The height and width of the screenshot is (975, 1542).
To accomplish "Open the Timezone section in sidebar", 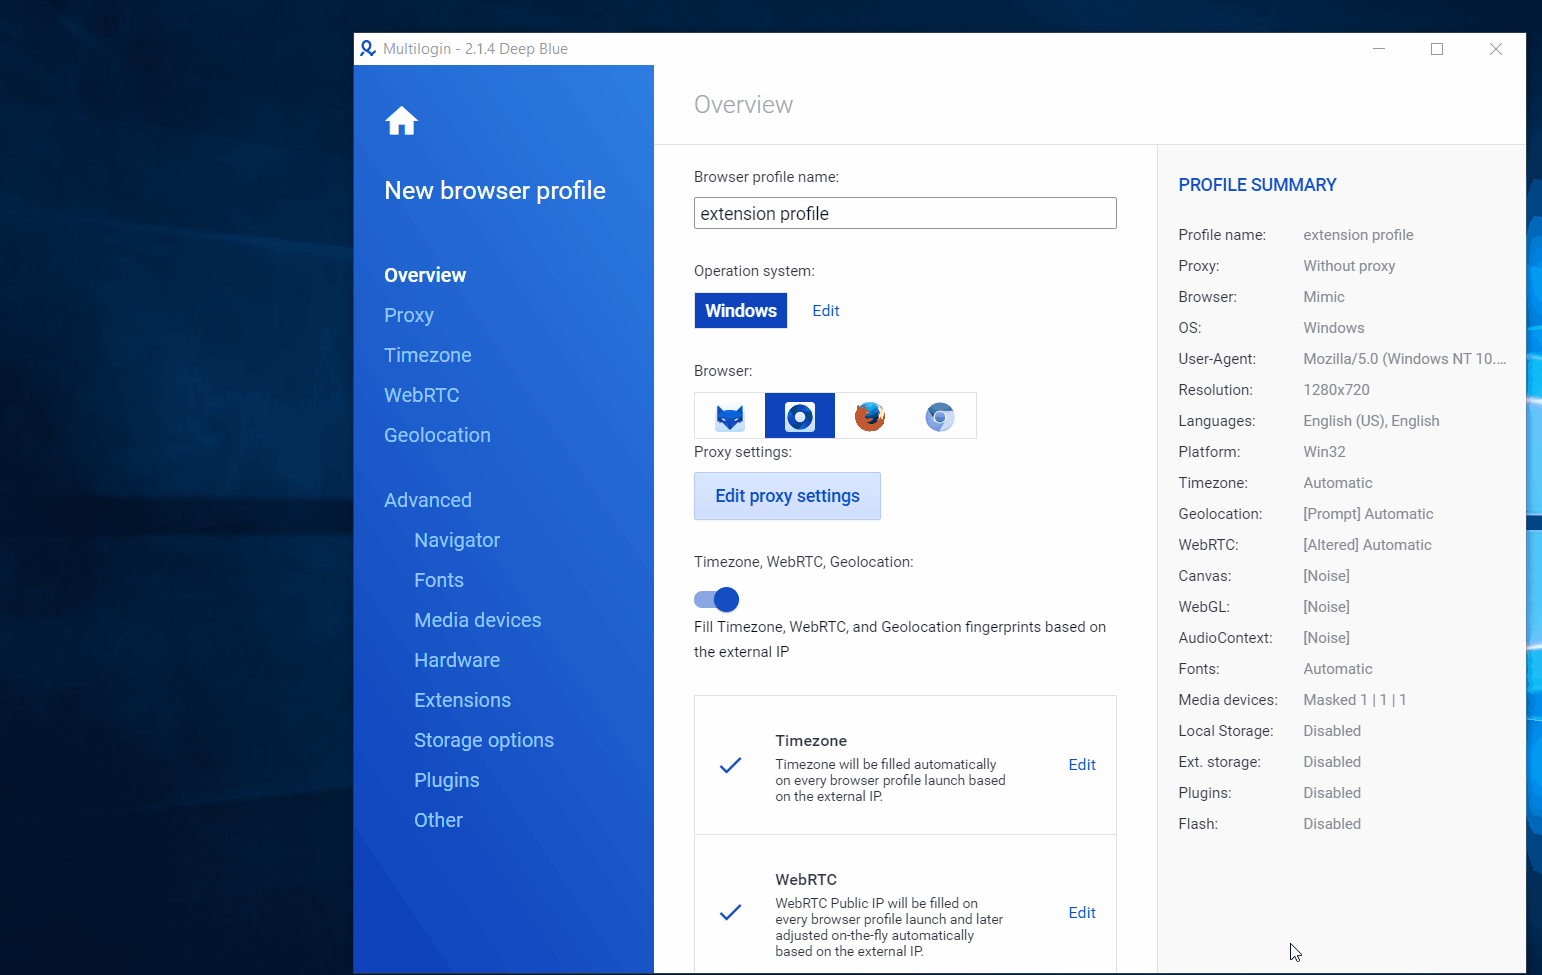I will point(428,355).
